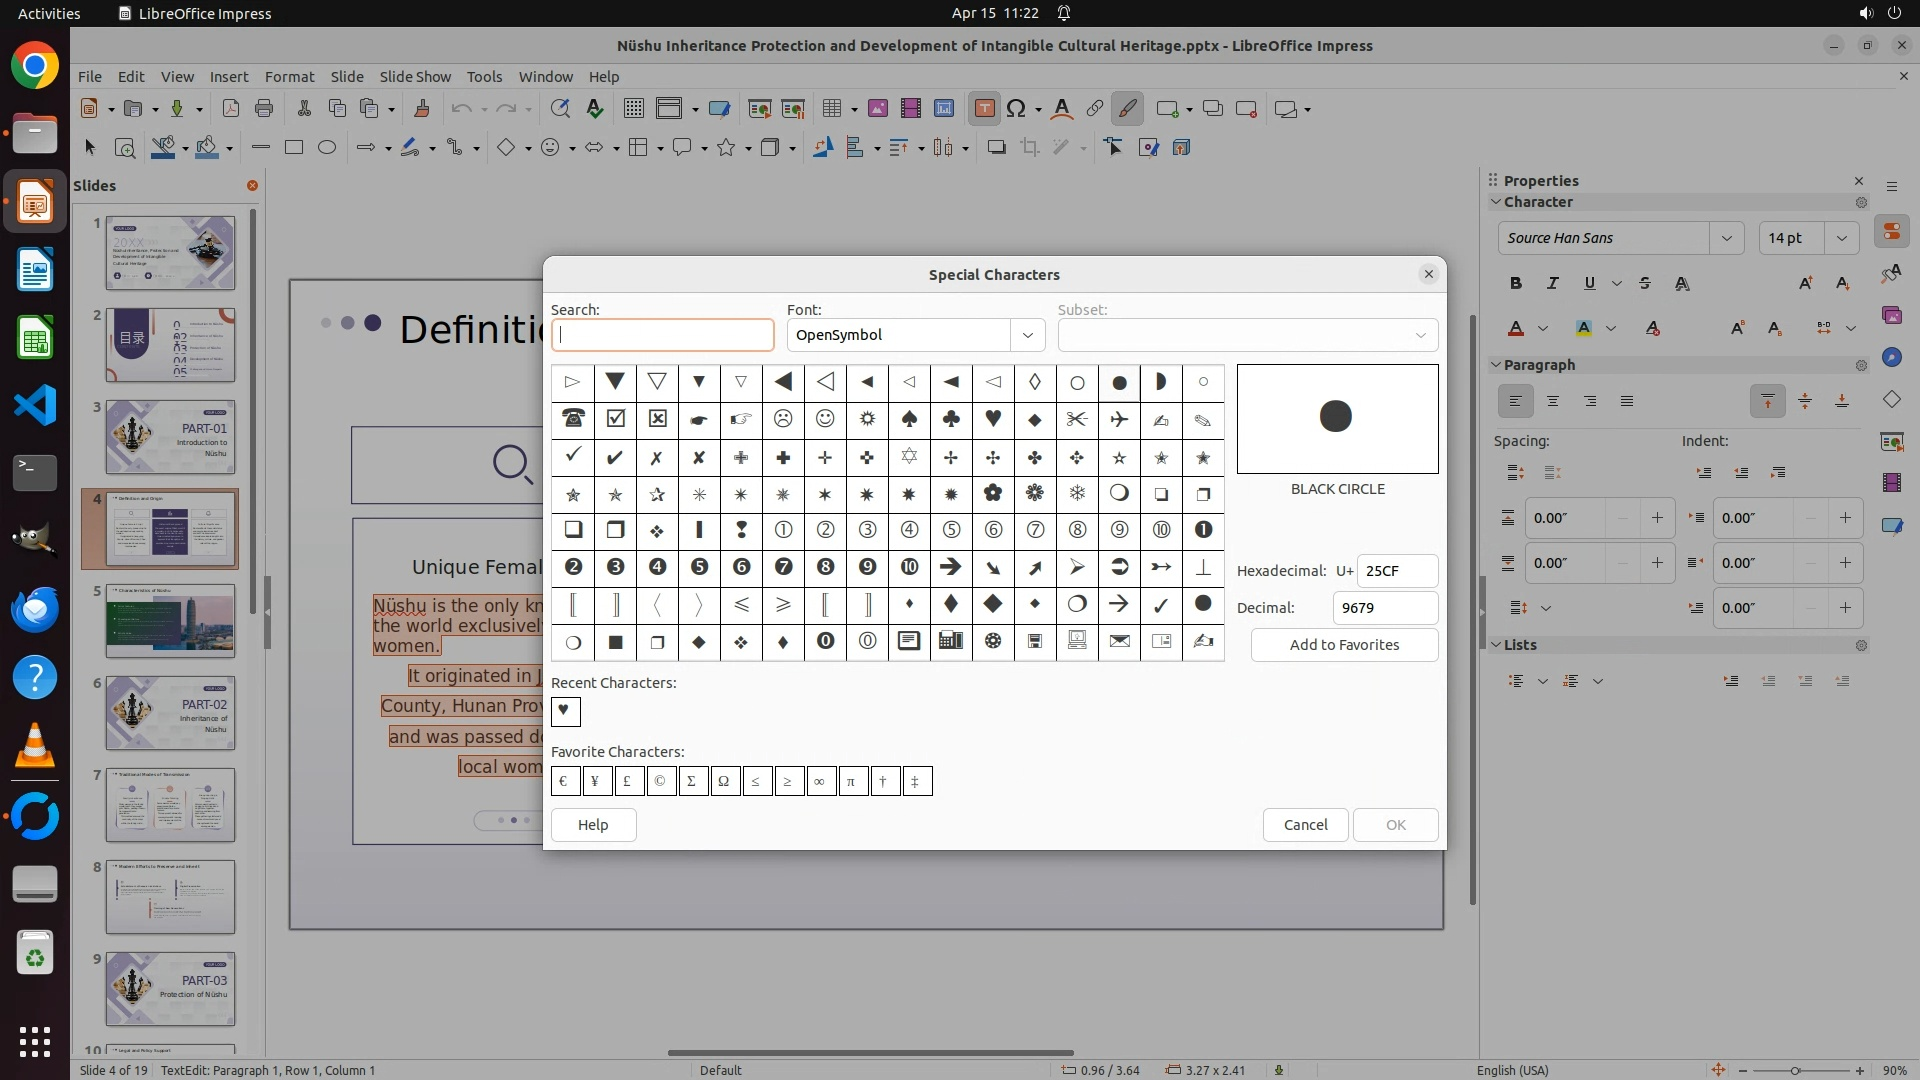Click the Add to Favorites button

(x=1344, y=645)
